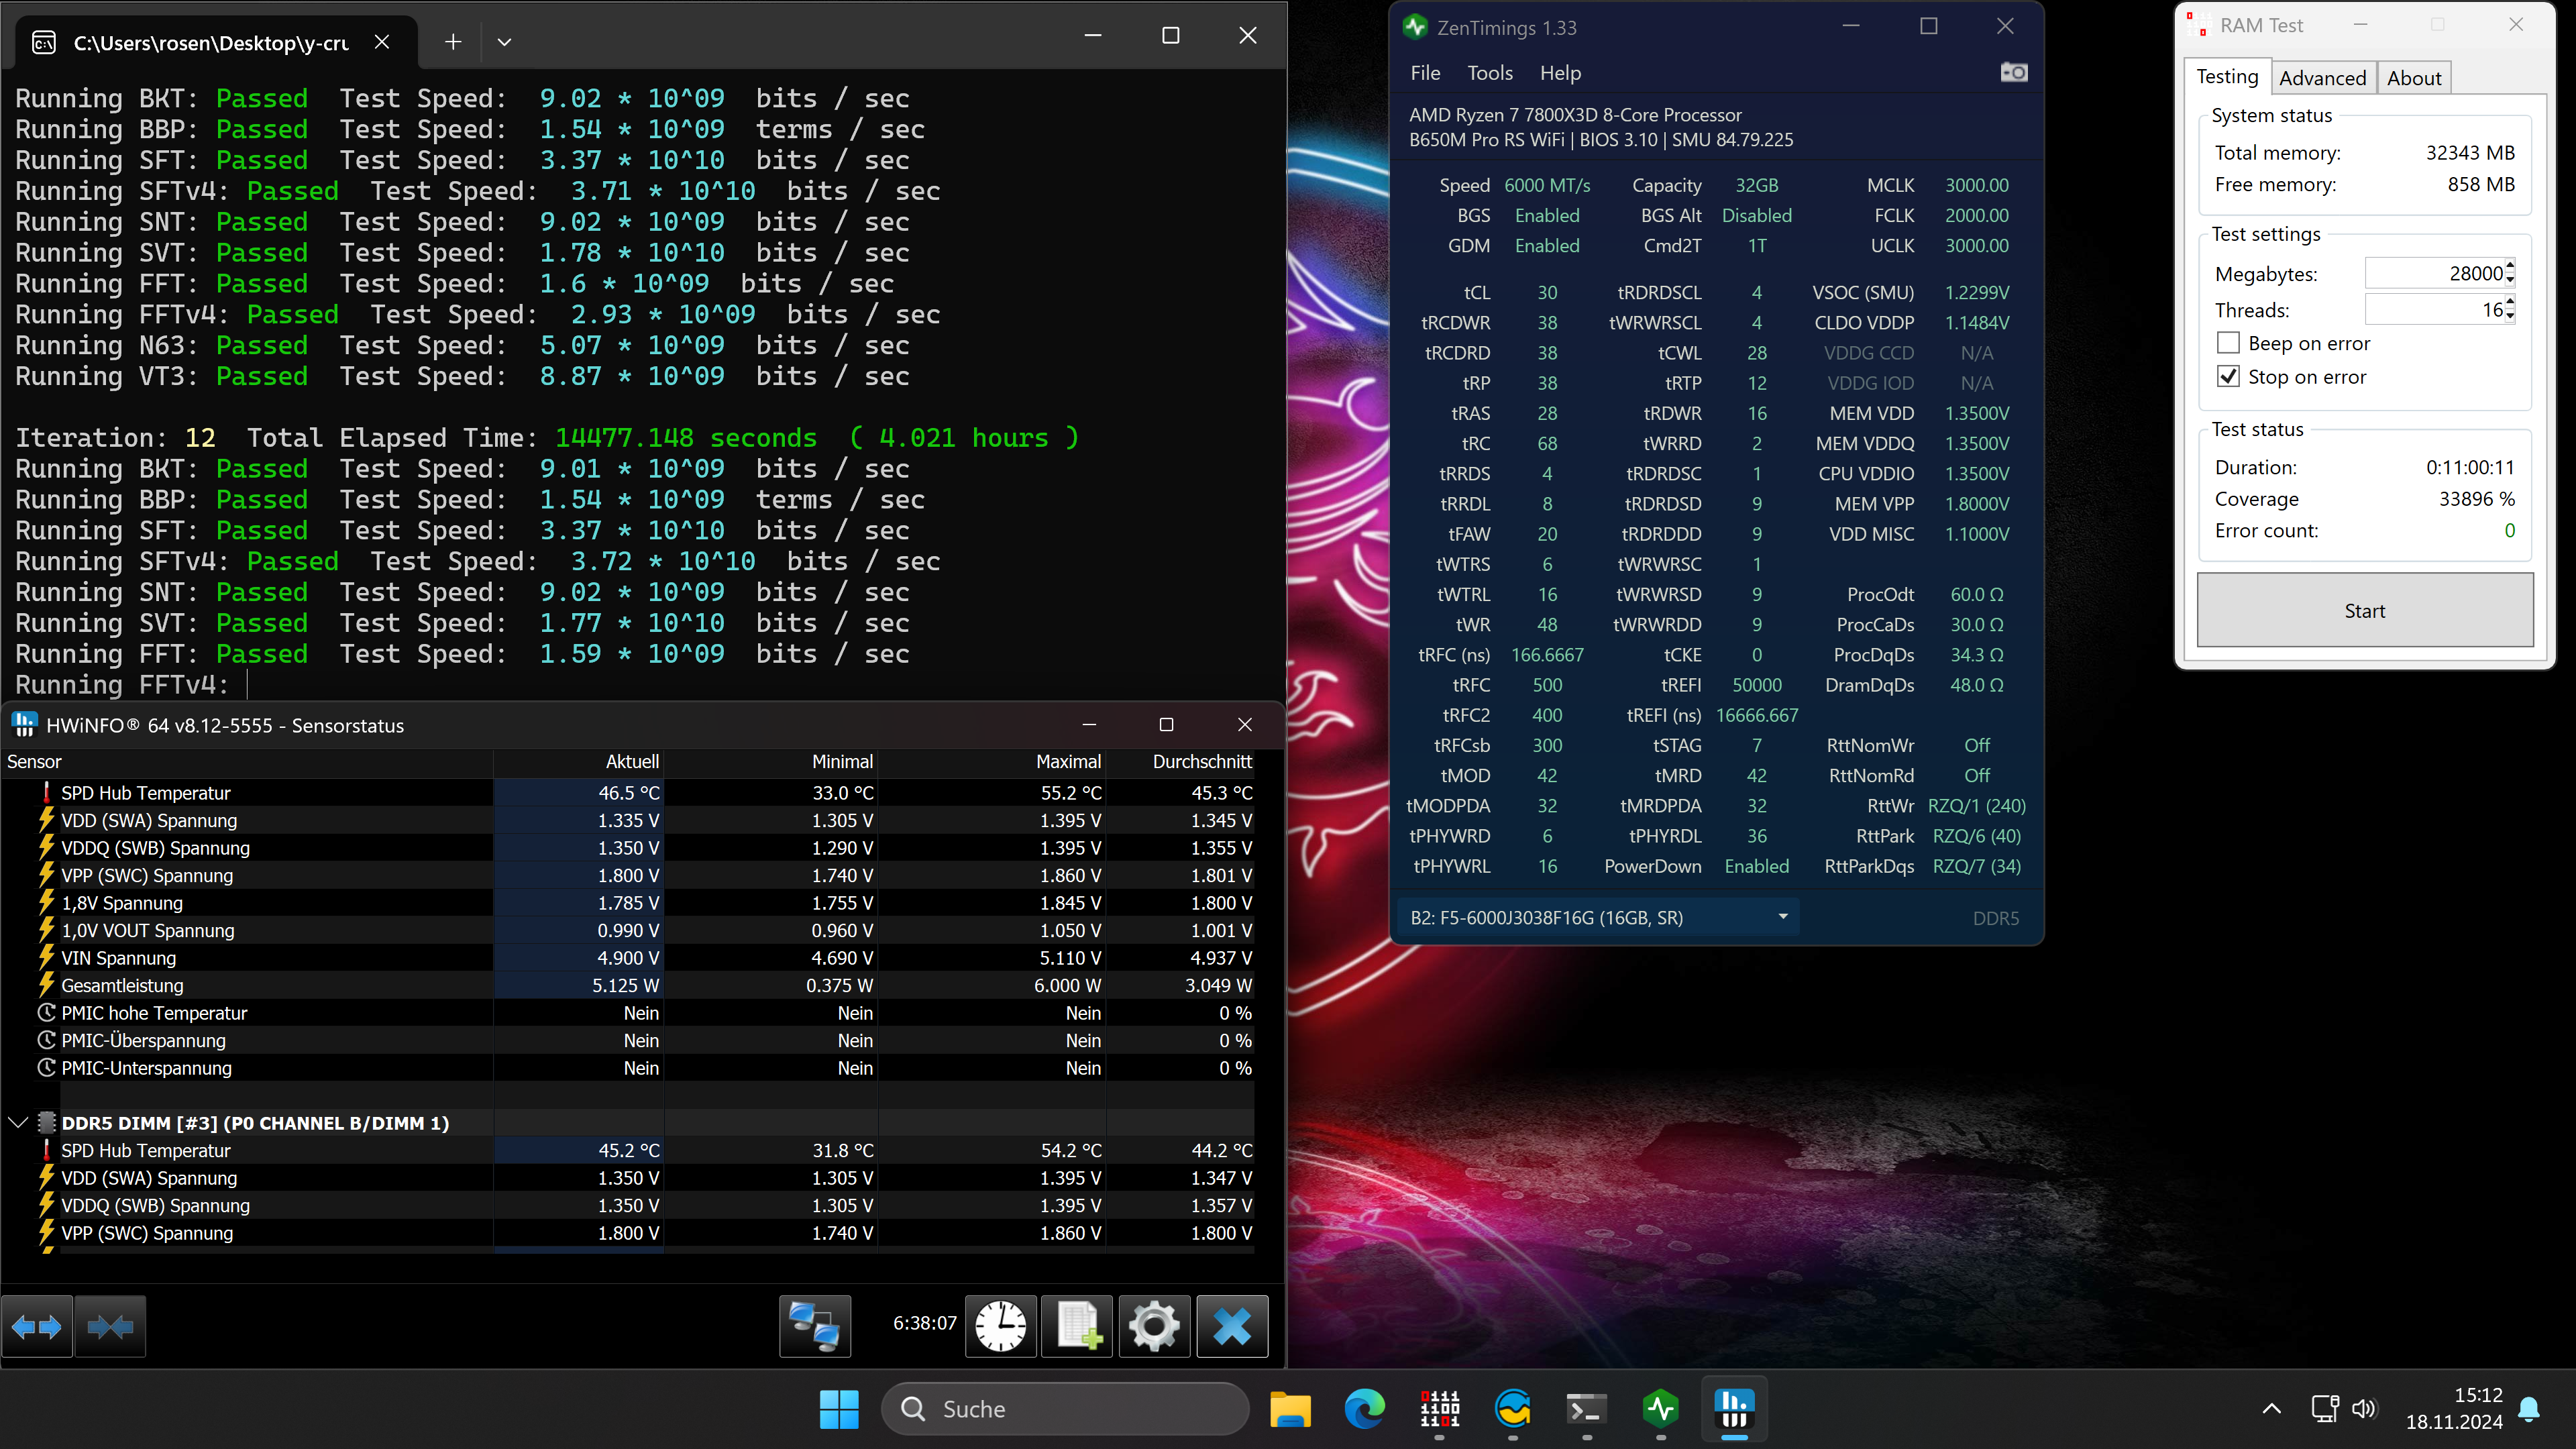Select PMIC-Überspannung sensor row
2576x1449 pixels.
[628, 1040]
